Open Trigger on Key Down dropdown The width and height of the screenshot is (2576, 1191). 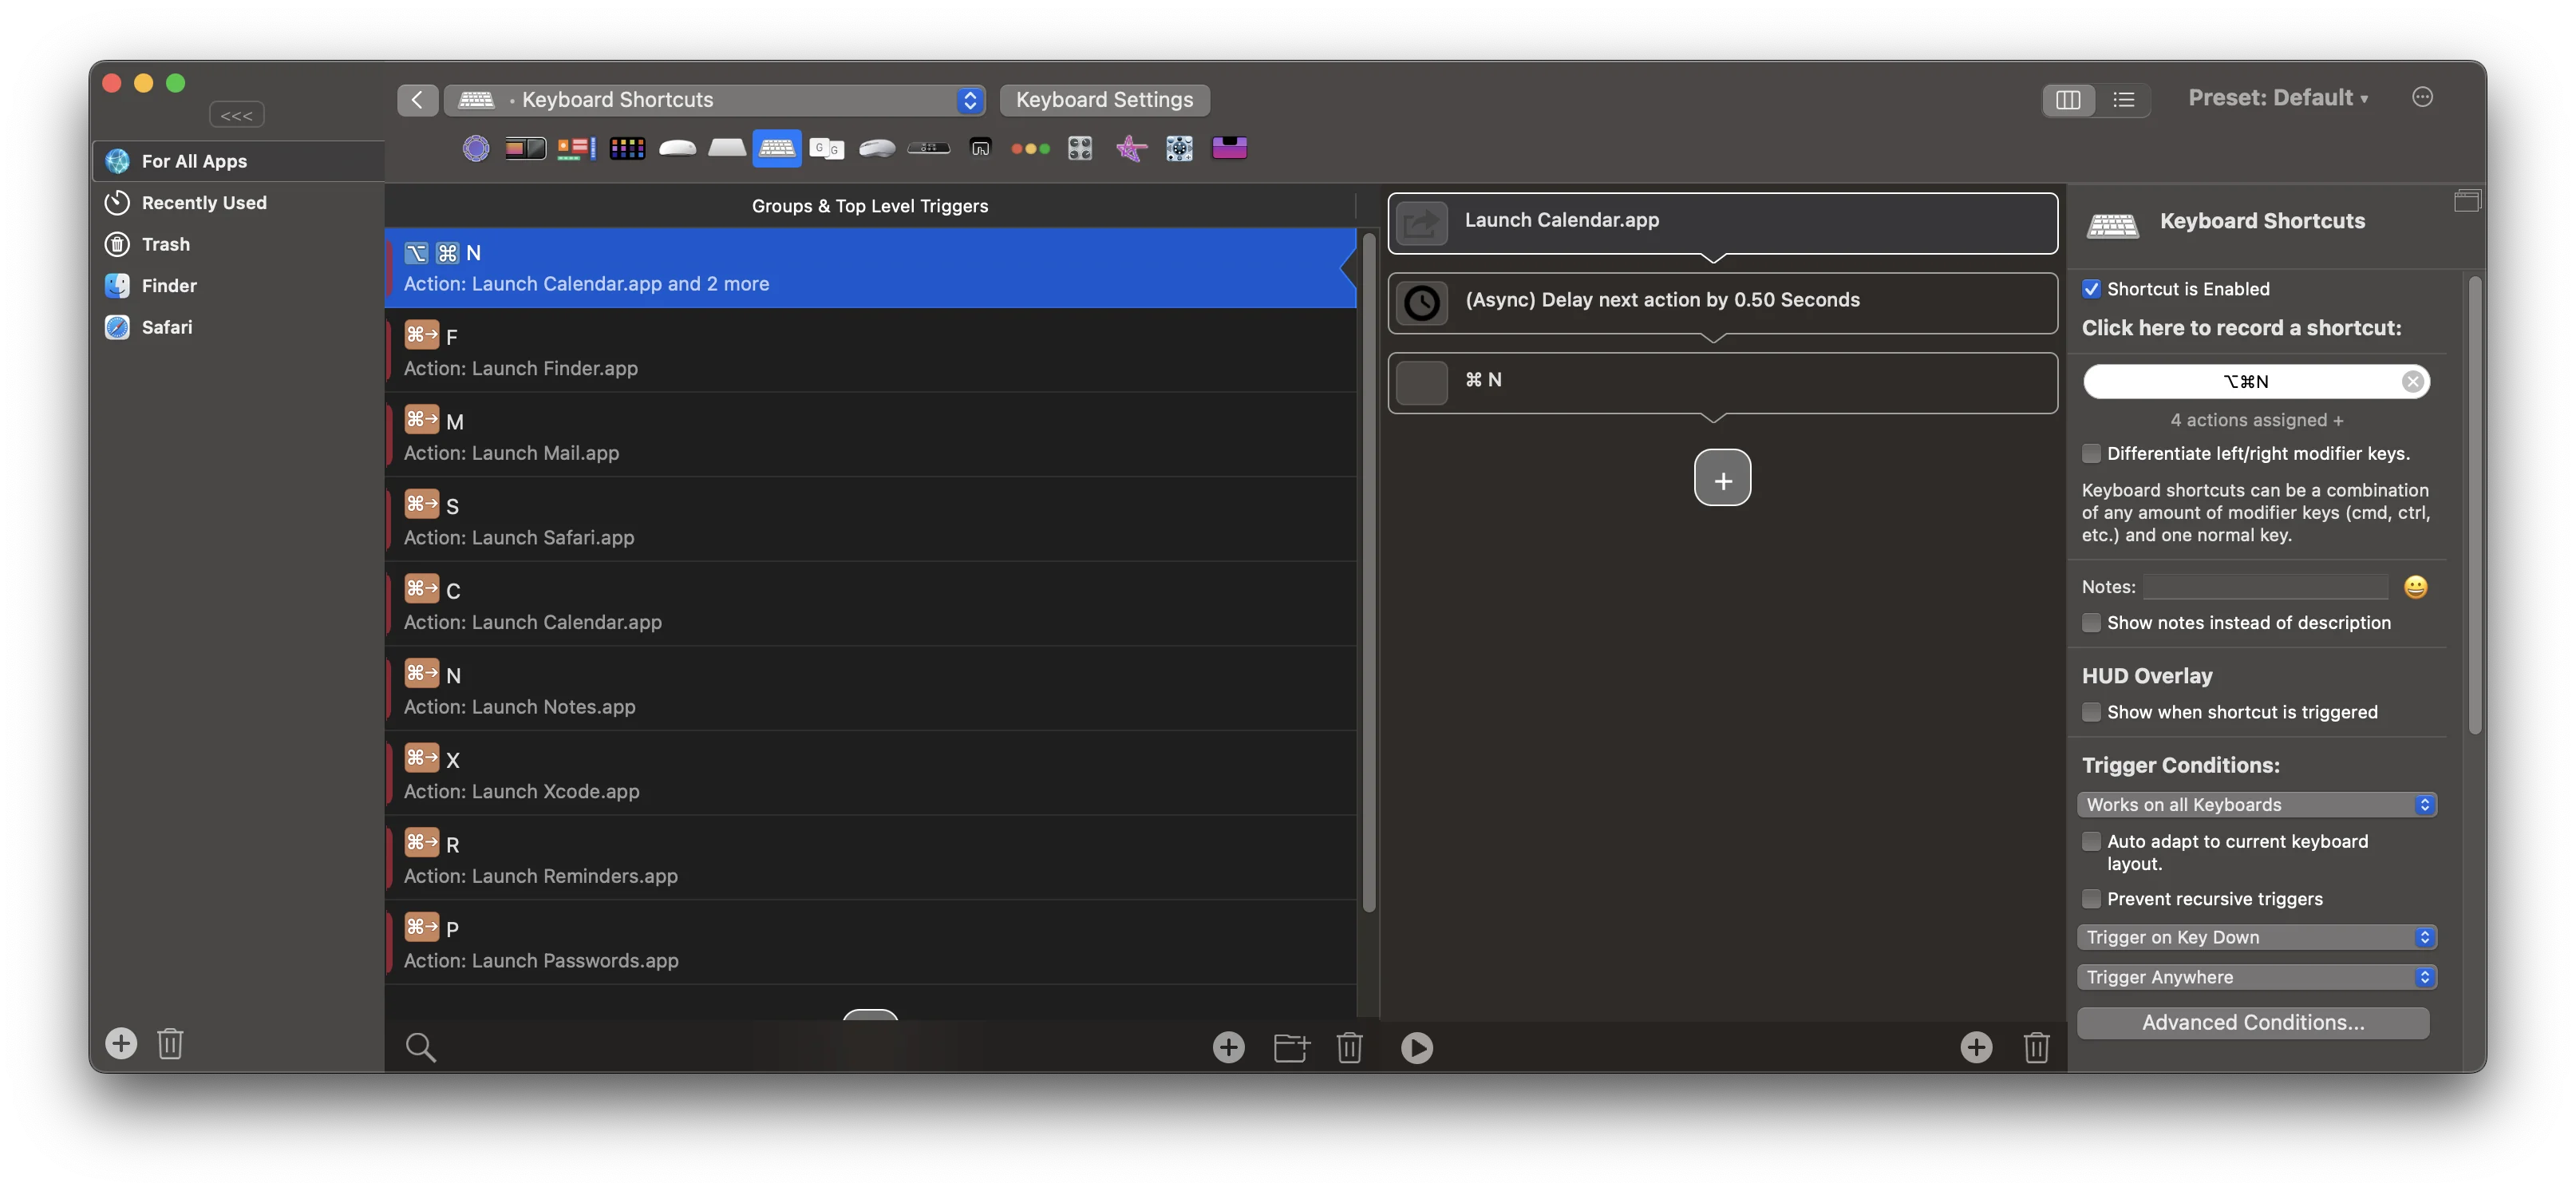click(2256, 937)
